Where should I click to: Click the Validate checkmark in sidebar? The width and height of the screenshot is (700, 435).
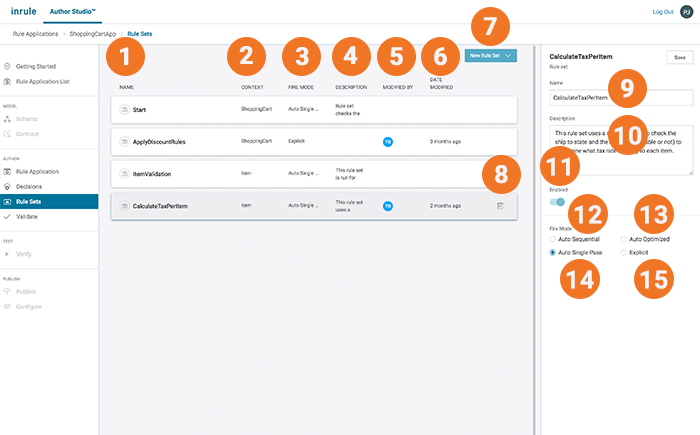tap(8, 215)
